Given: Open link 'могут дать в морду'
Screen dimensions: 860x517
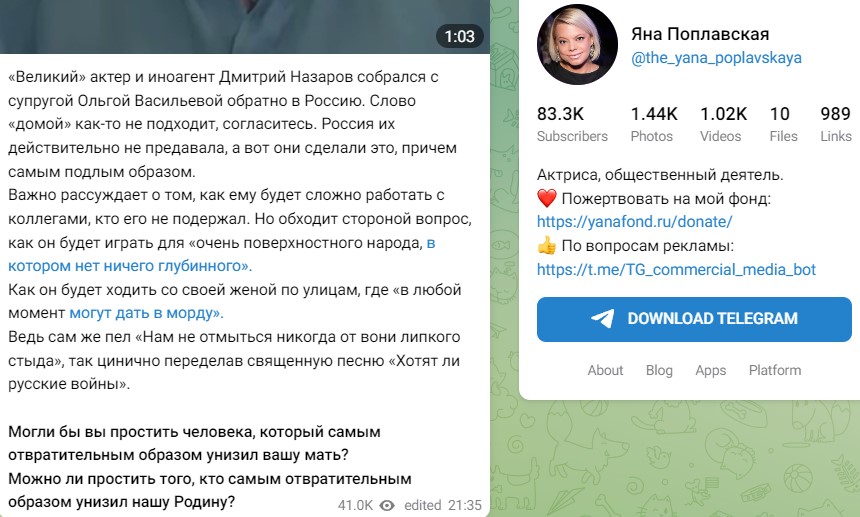Looking at the screenshot, I should click(146, 313).
